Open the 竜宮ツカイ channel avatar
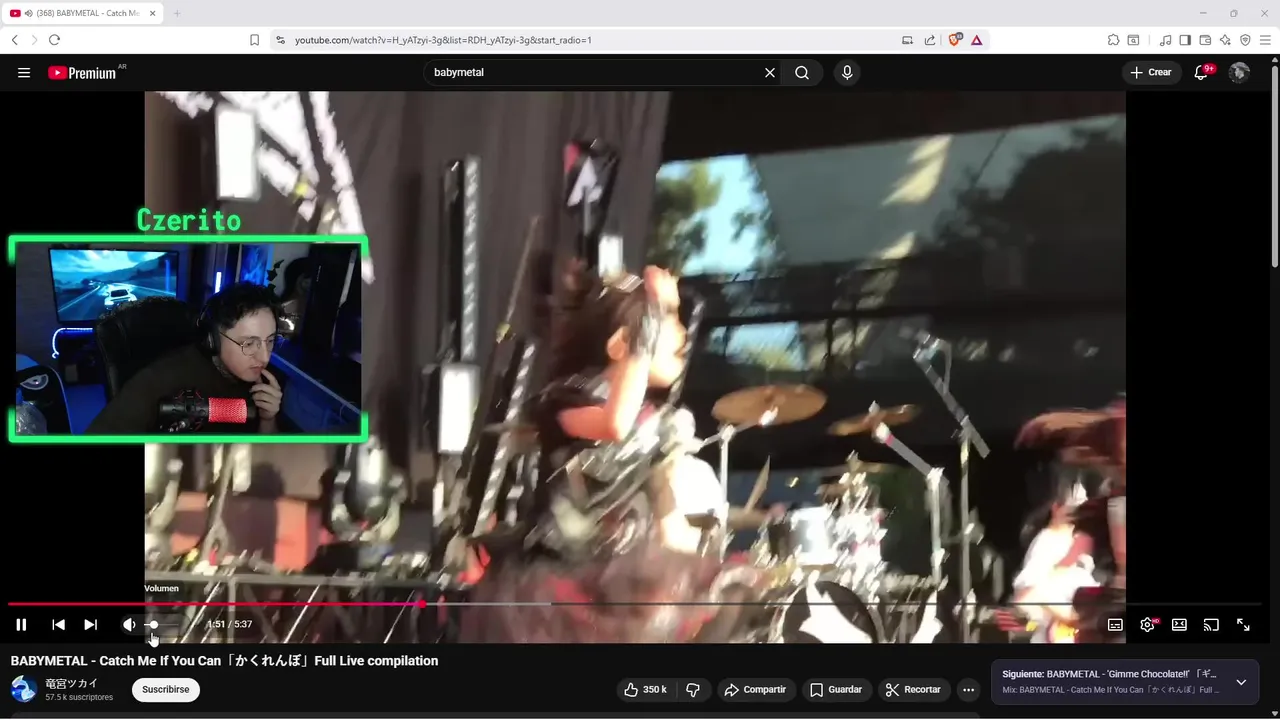1280x720 pixels. [x=24, y=689]
